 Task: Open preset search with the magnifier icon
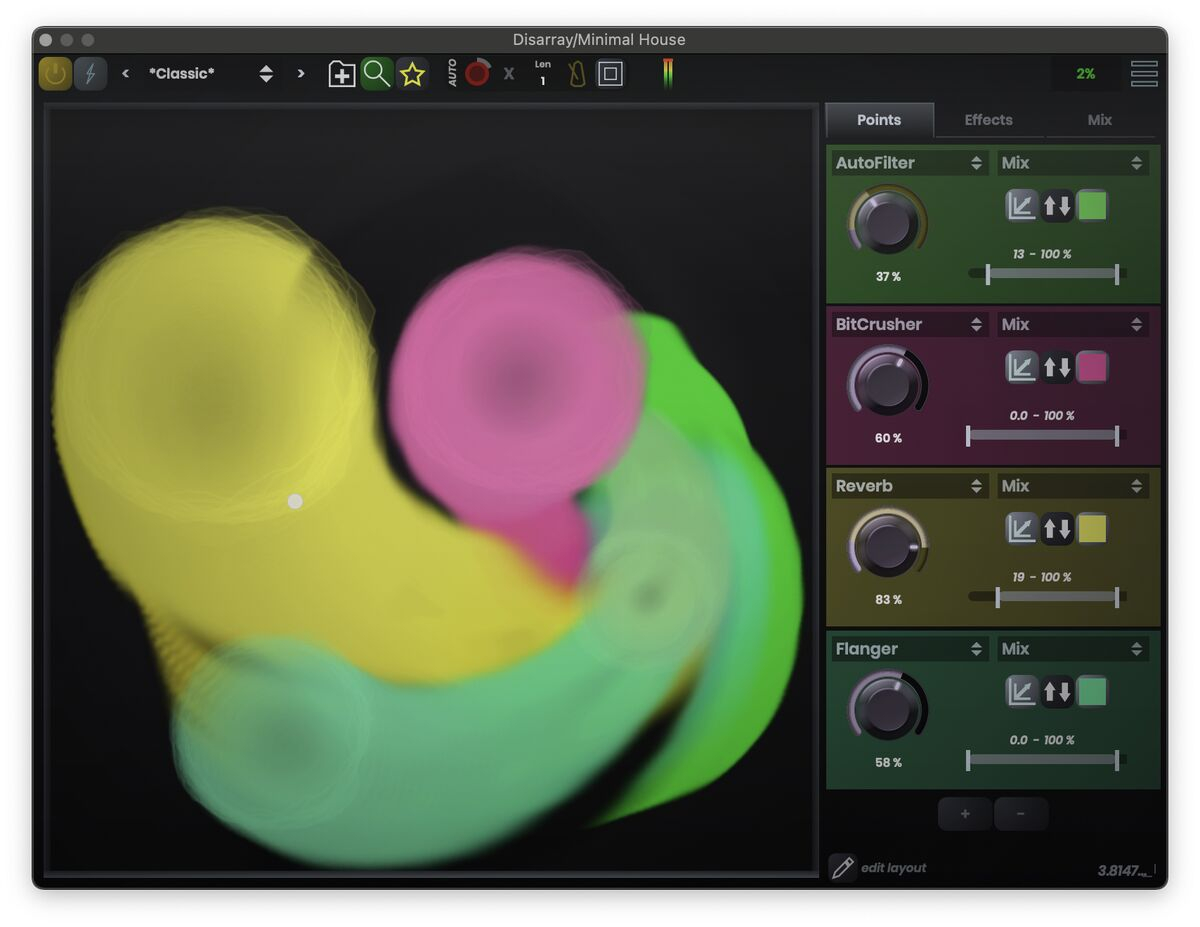(376, 74)
